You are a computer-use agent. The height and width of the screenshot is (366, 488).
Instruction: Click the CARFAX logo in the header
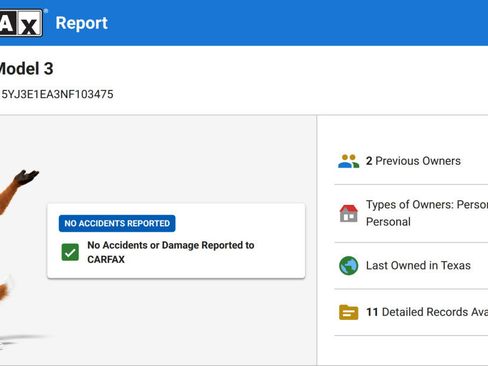coord(21,23)
